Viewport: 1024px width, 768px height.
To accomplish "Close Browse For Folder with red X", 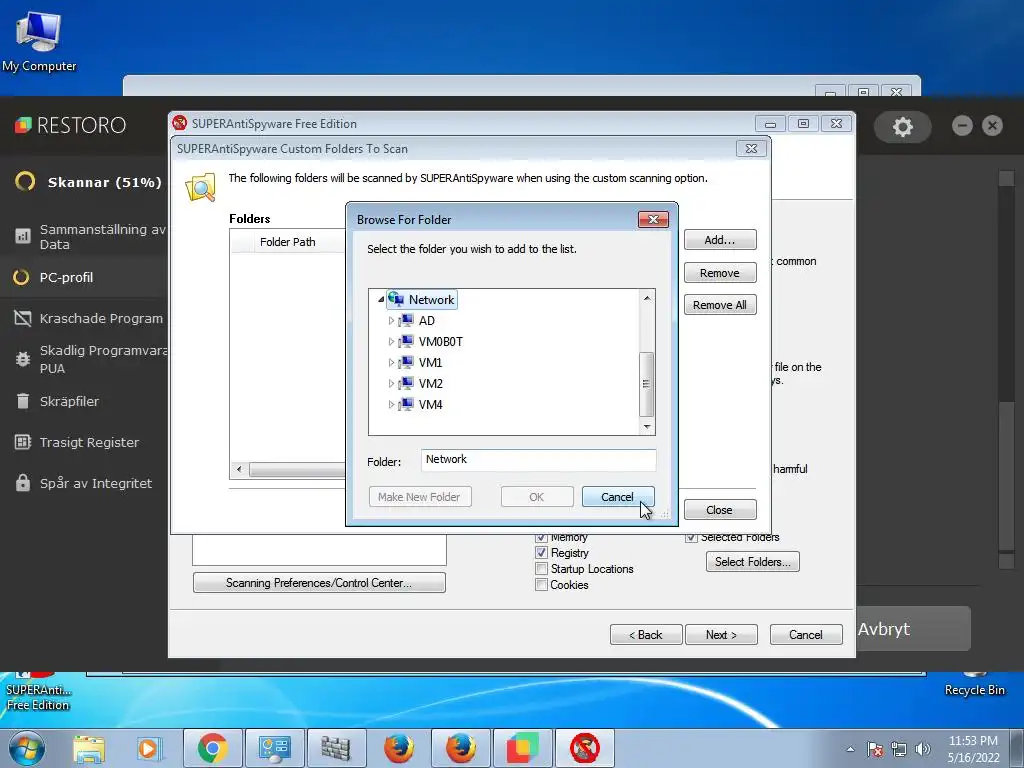I will click(653, 219).
